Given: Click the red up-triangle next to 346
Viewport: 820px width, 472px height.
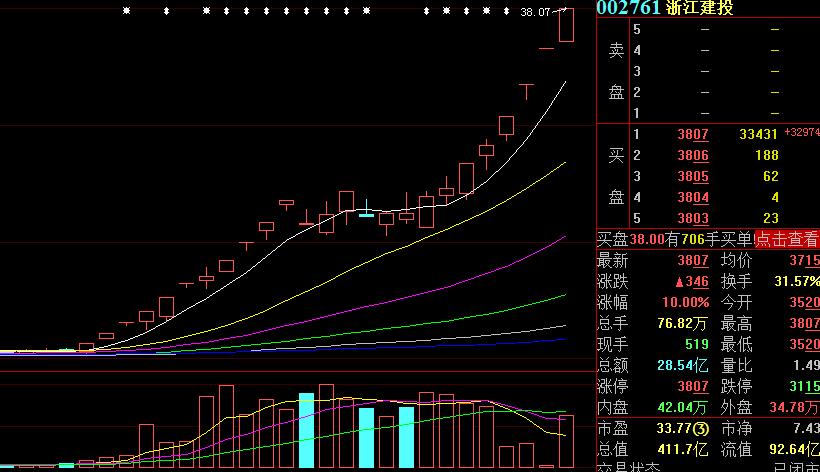Looking at the screenshot, I should coord(677,282).
